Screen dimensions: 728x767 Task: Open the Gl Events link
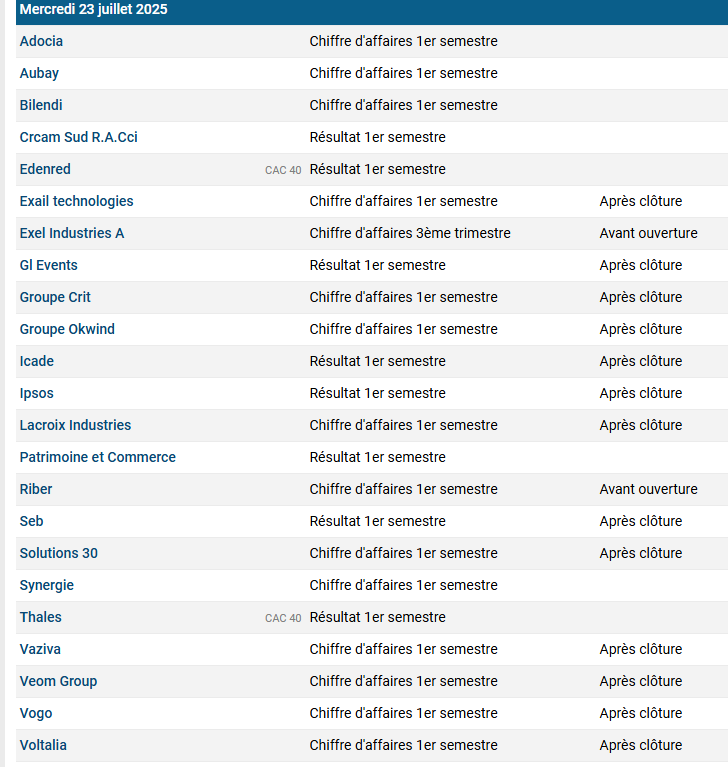(48, 265)
